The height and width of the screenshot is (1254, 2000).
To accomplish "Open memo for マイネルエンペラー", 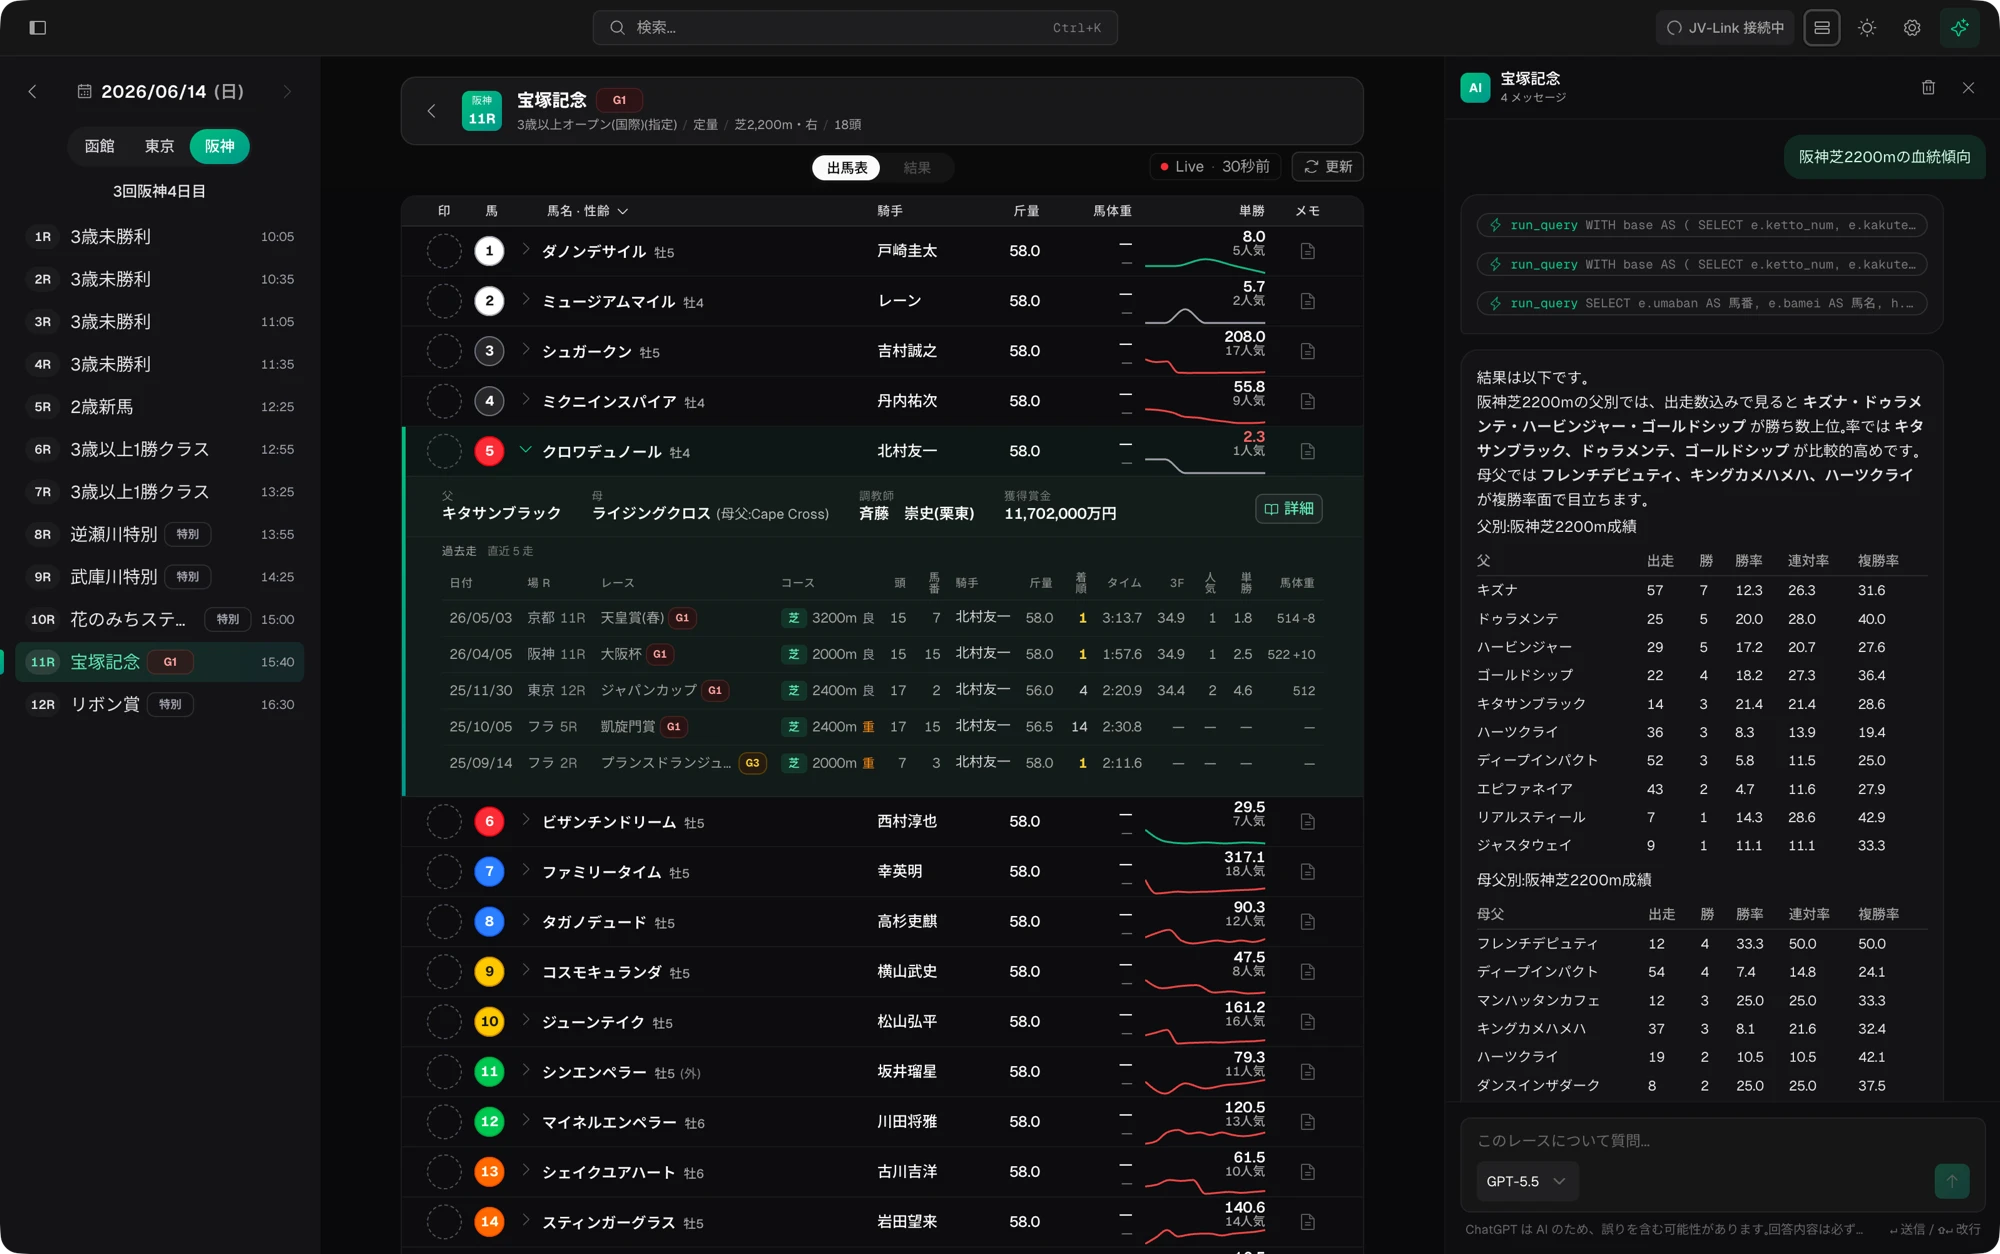I will click(1307, 1121).
